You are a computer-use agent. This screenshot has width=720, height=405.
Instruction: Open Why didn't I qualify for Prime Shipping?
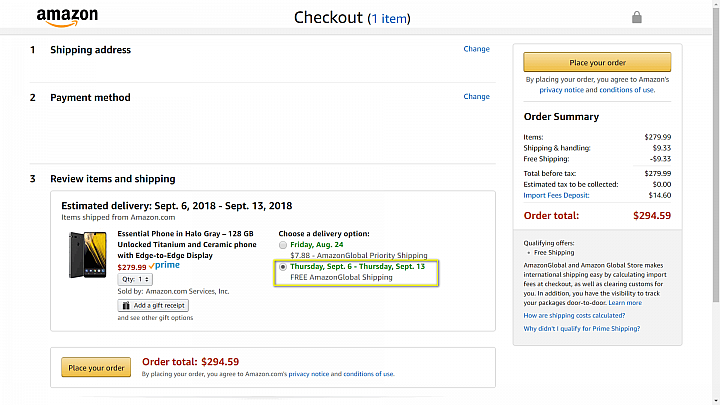[581, 328]
